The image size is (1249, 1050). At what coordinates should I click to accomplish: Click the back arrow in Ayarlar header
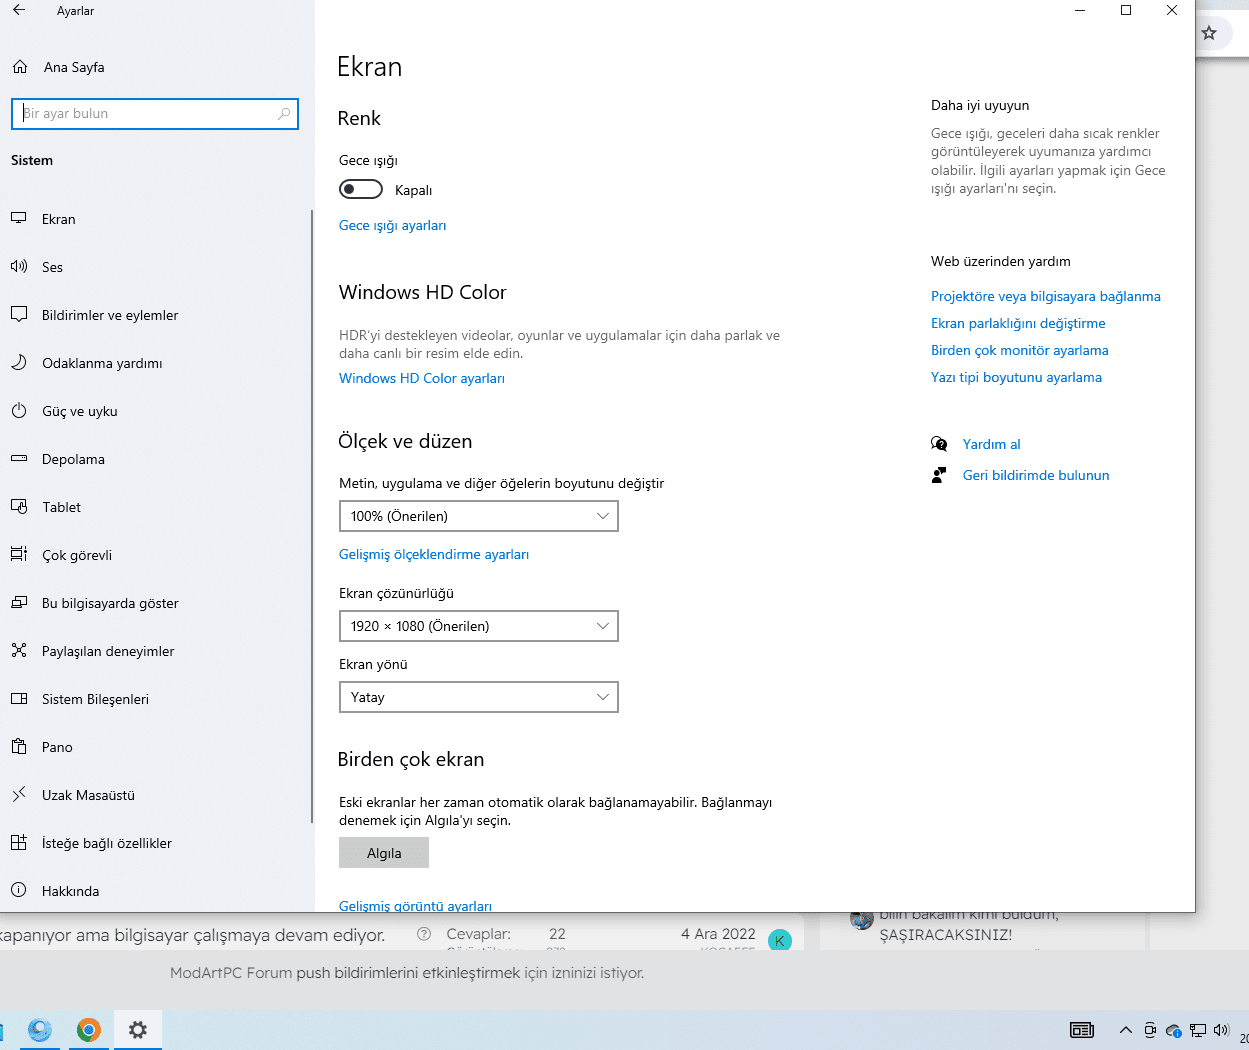tap(19, 11)
